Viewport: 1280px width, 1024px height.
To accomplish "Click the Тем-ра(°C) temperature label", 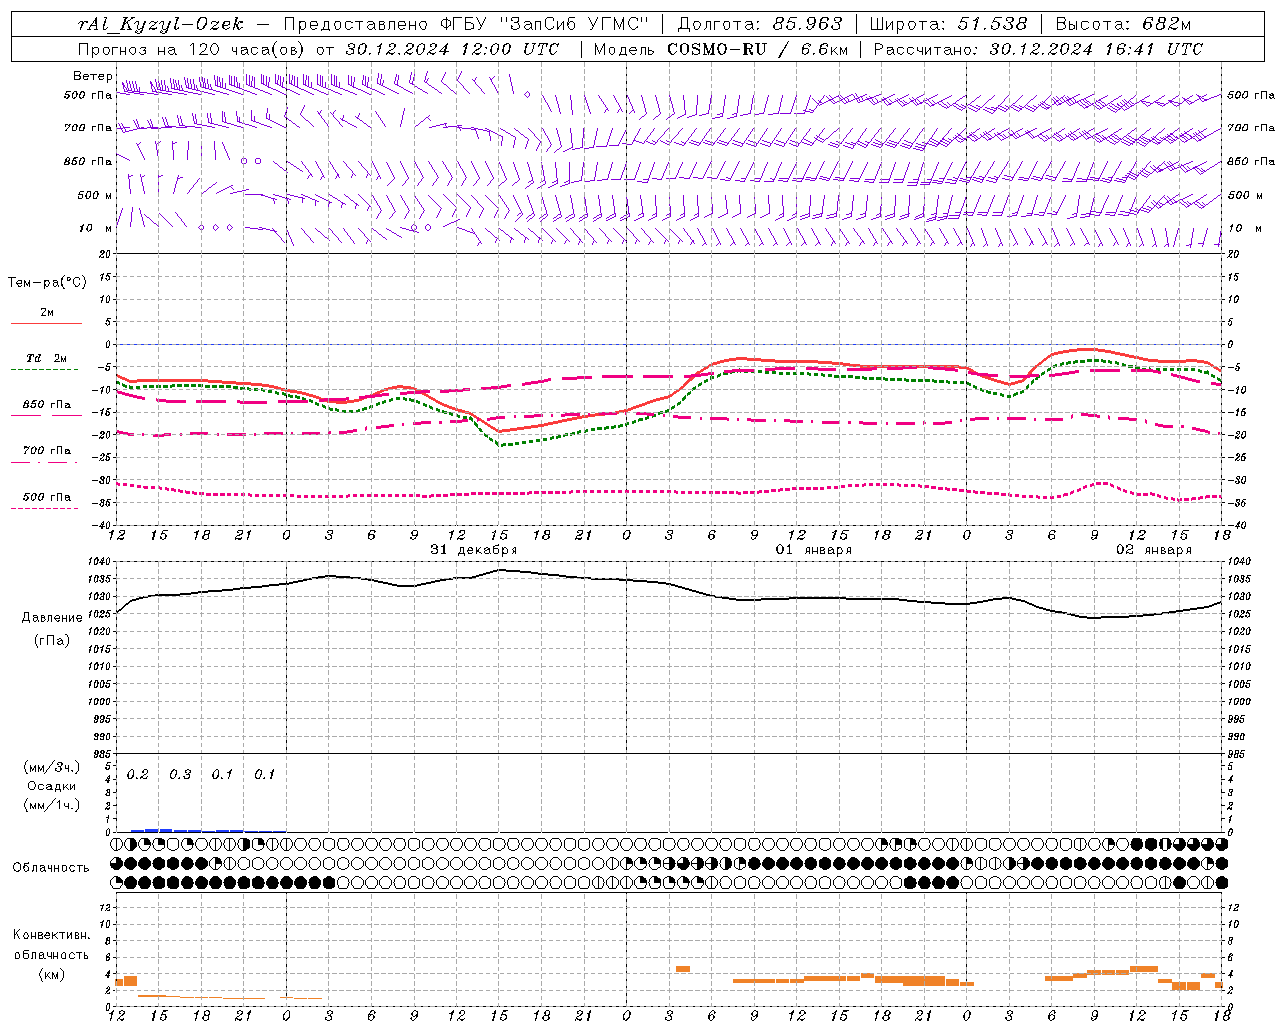I will click(47, 283).
